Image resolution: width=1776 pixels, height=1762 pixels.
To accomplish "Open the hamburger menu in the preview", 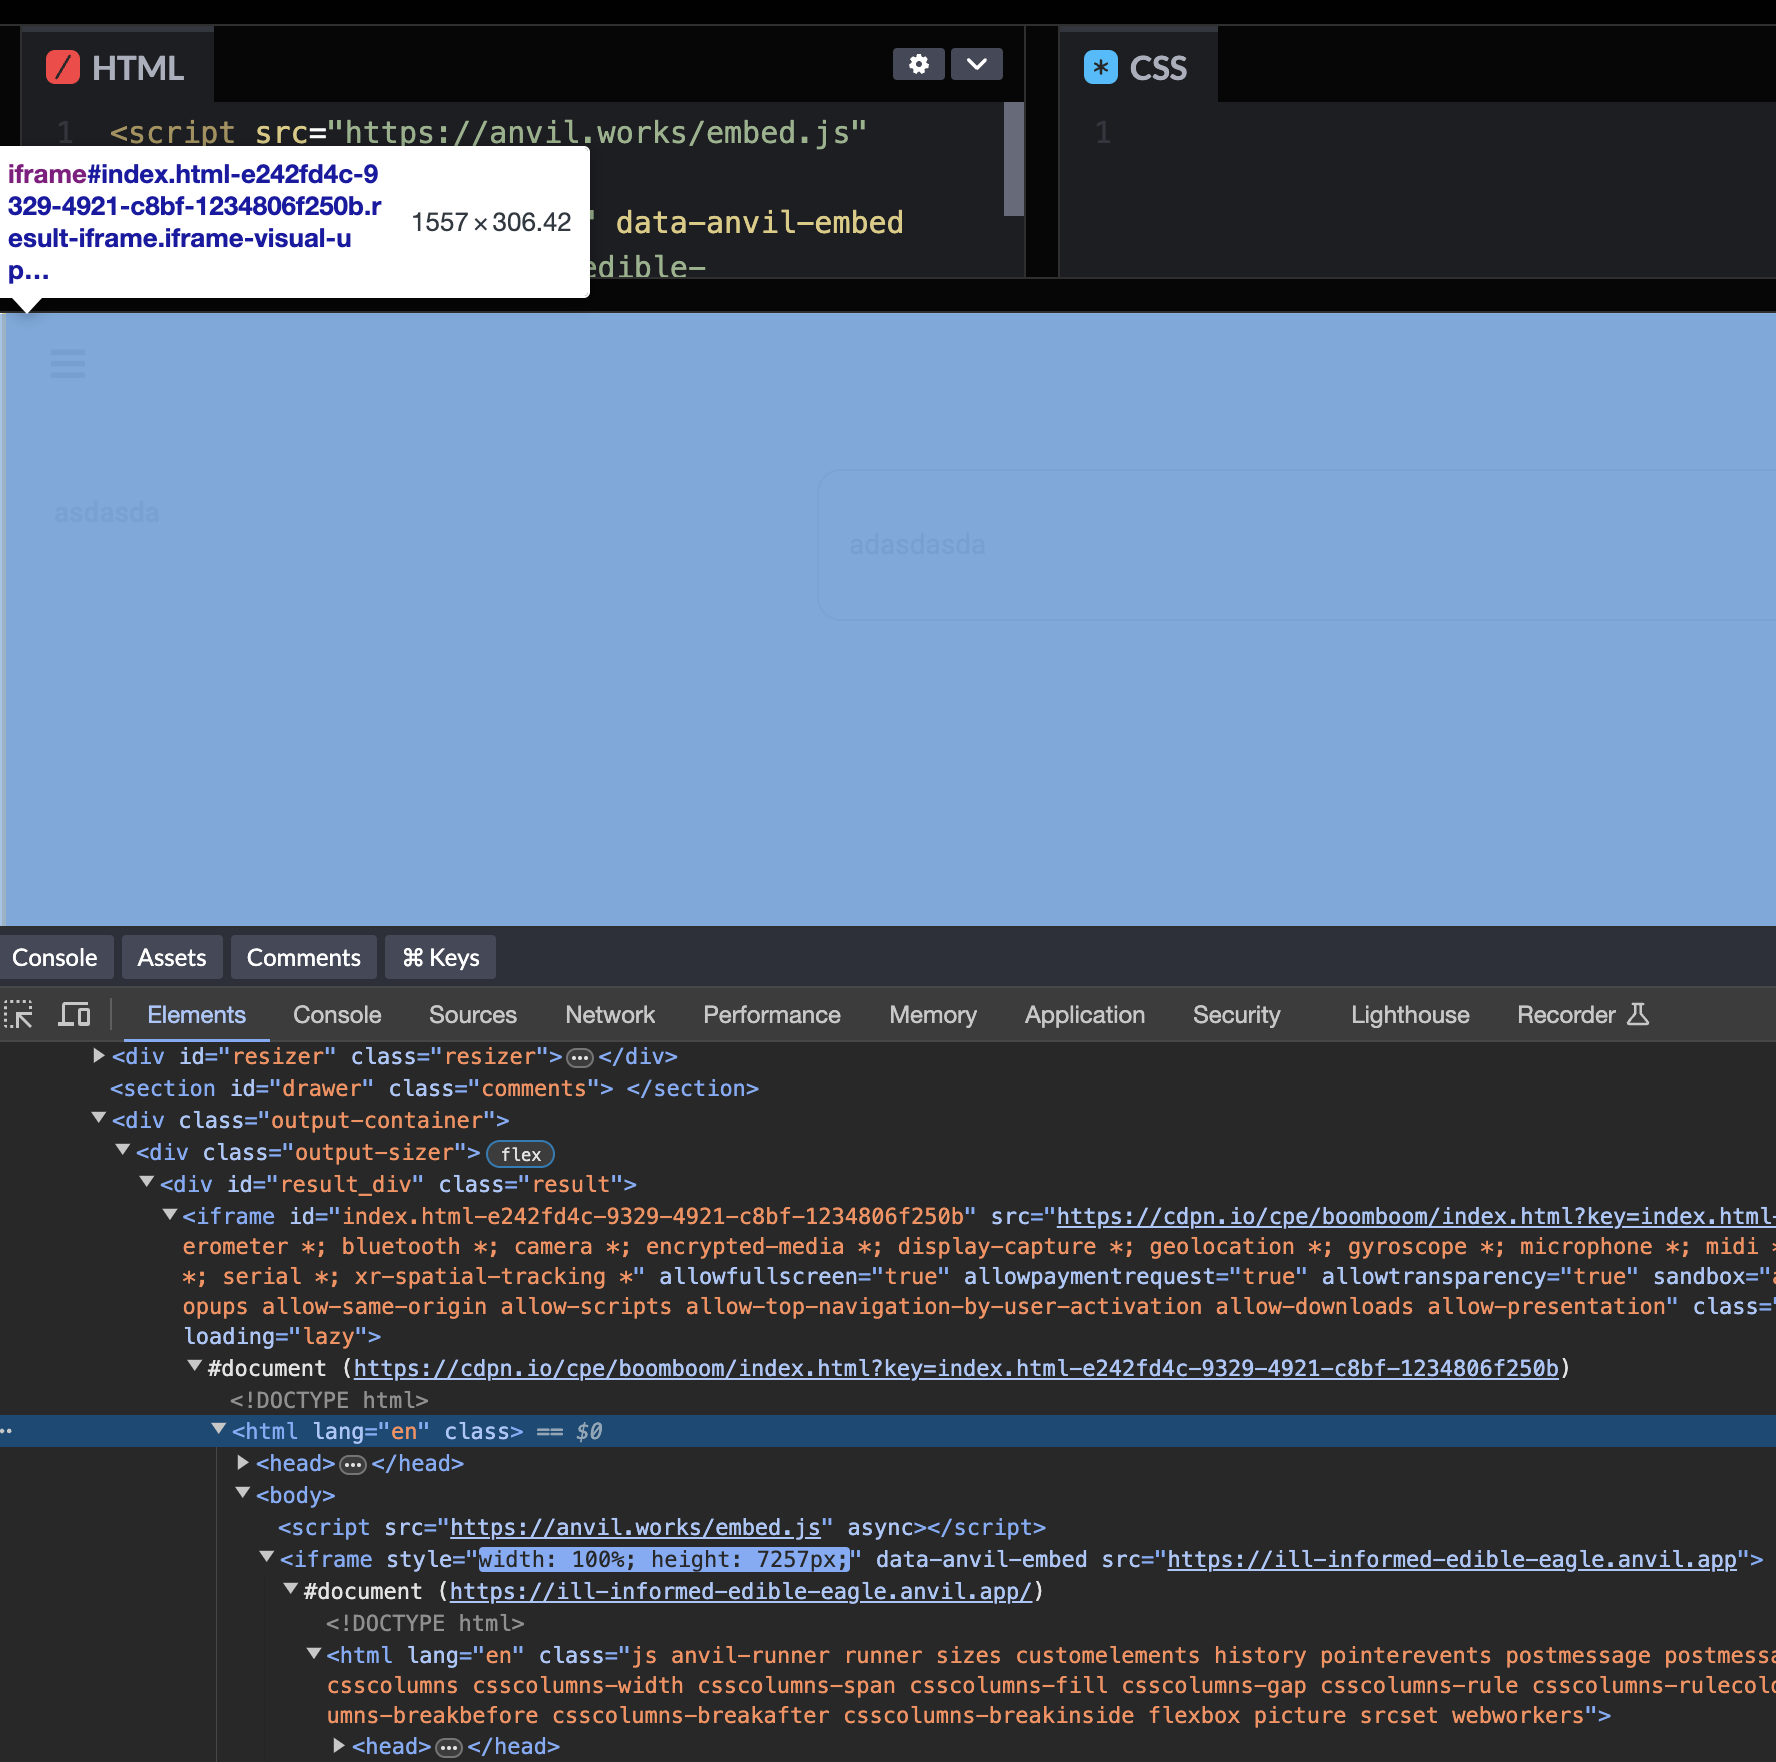I will (x=68, y=363).
